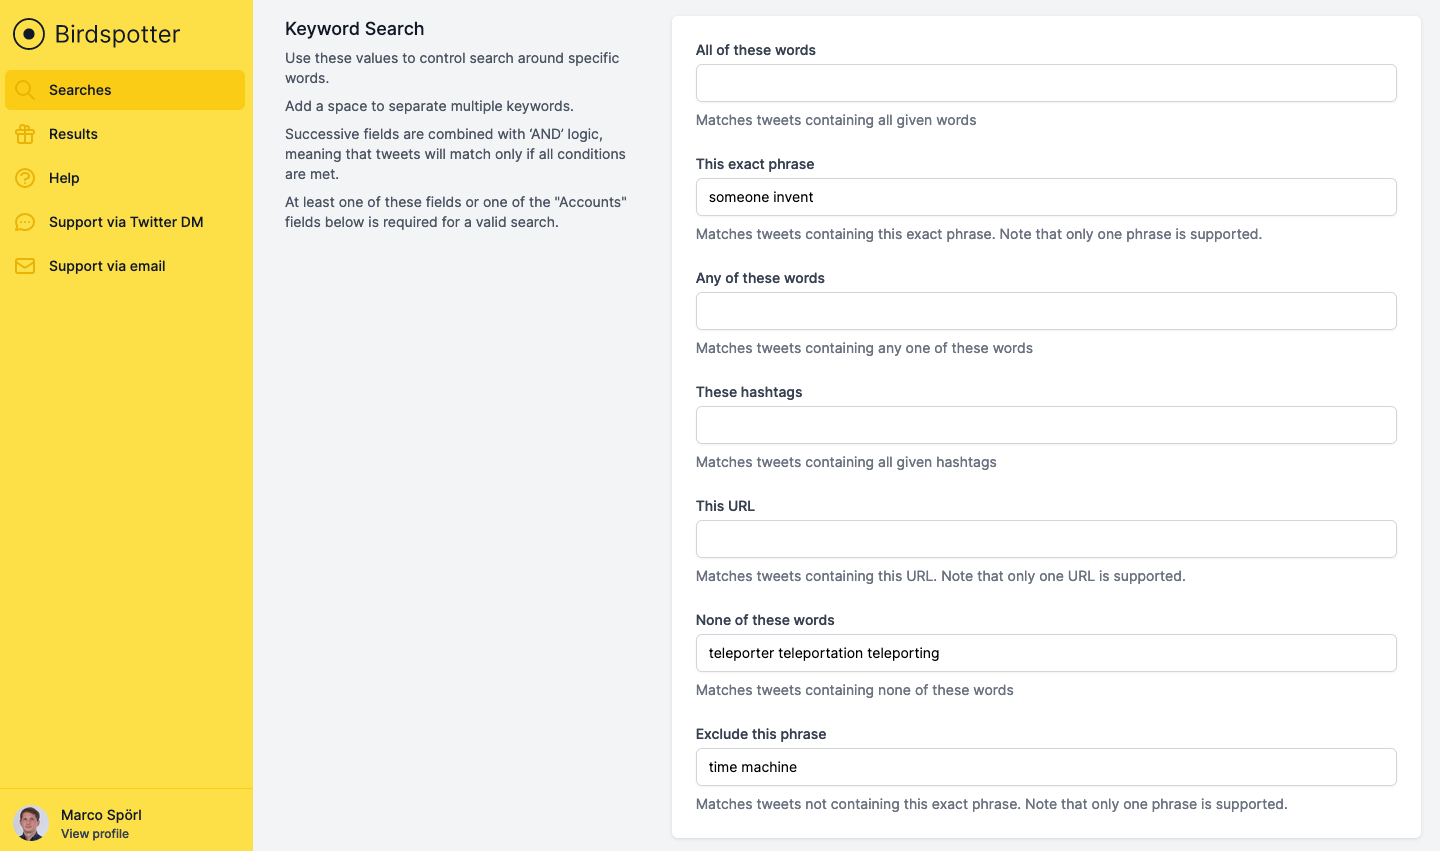Choose Support via Twitter DM
Image resolution: width=1440 pixels, height=851 pixels.
(126, 222)
